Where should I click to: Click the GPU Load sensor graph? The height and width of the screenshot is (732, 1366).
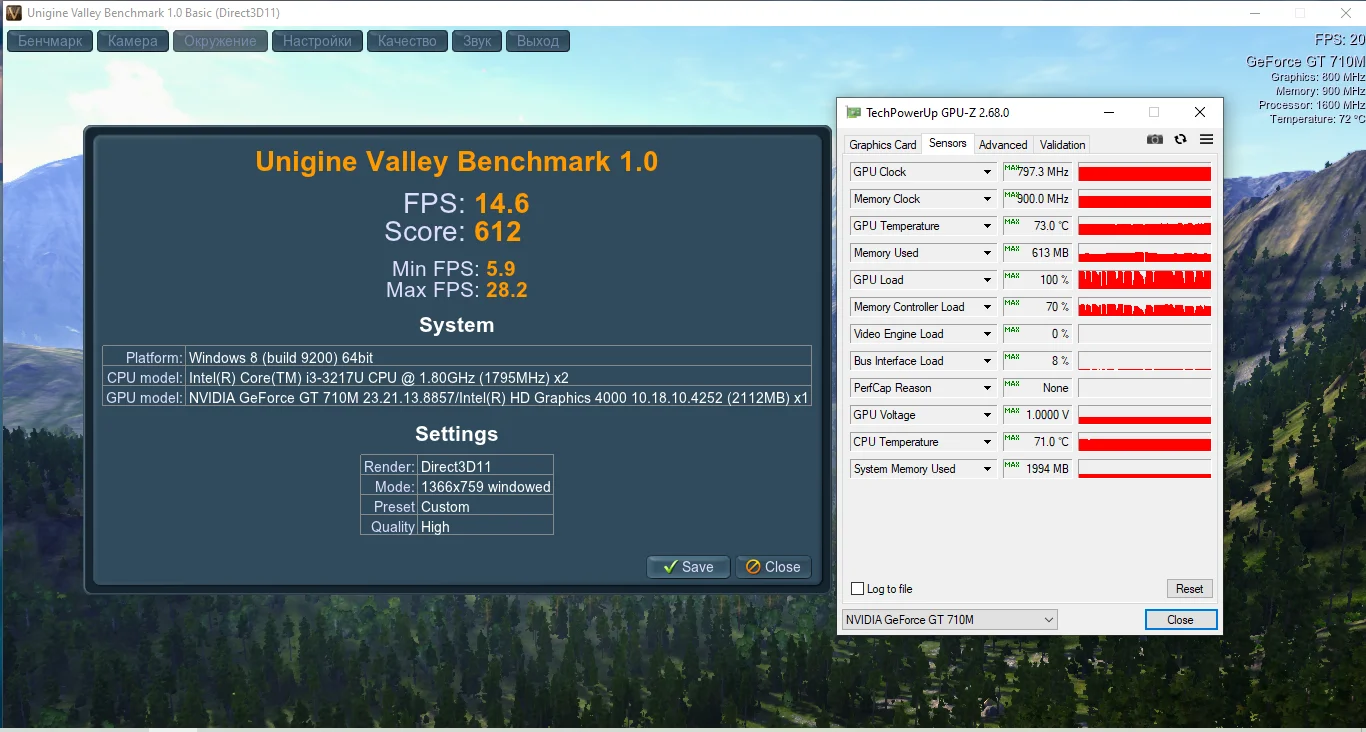(x=1145, y=280)
